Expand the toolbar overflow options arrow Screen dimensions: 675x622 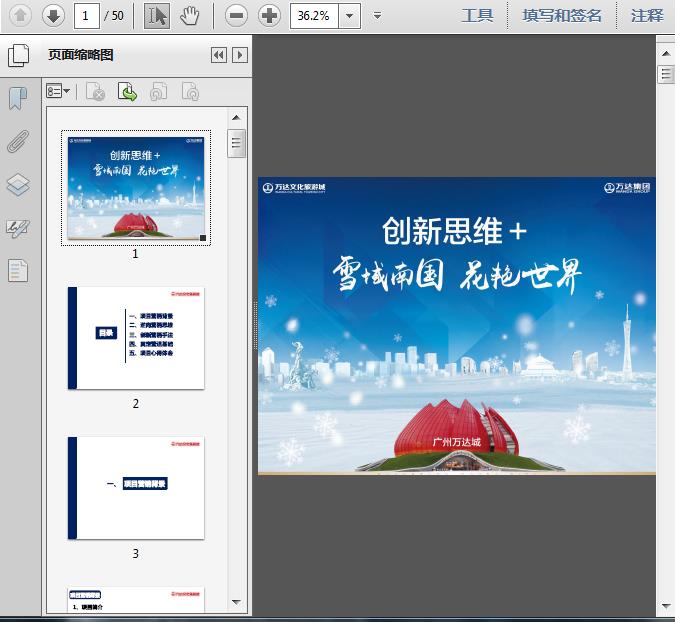[377, 15]
